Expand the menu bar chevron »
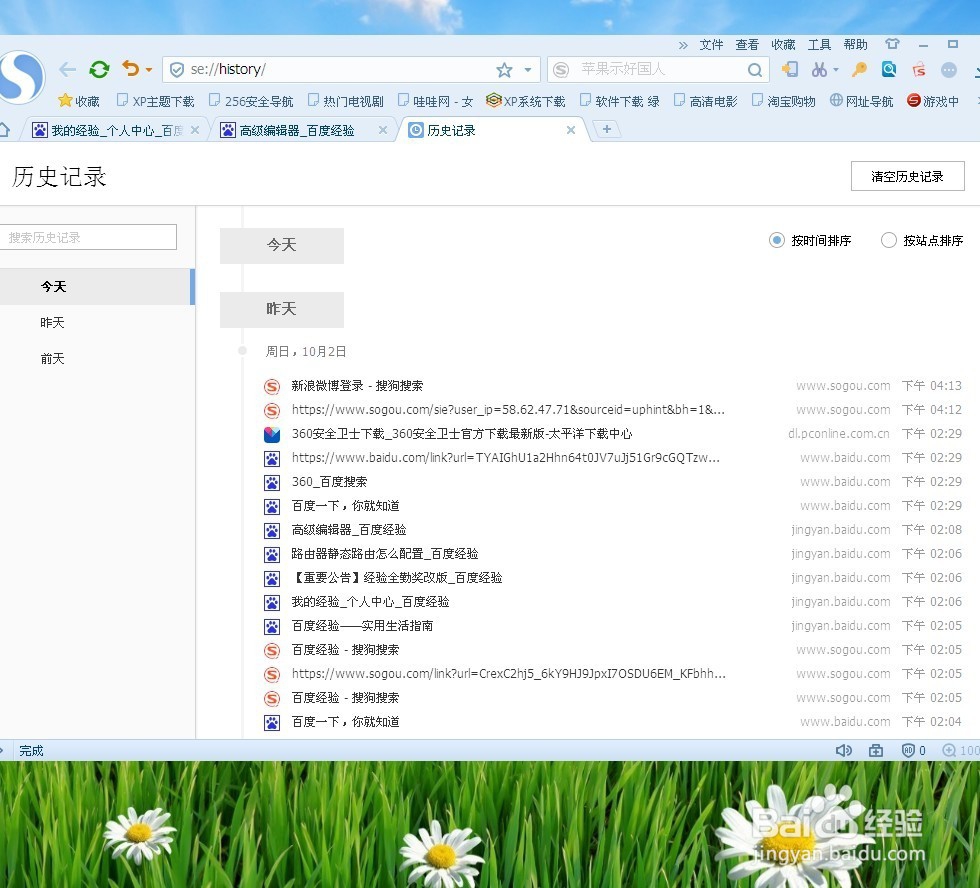The width and height of the screenshot is (980, 888). click(683, 45)
